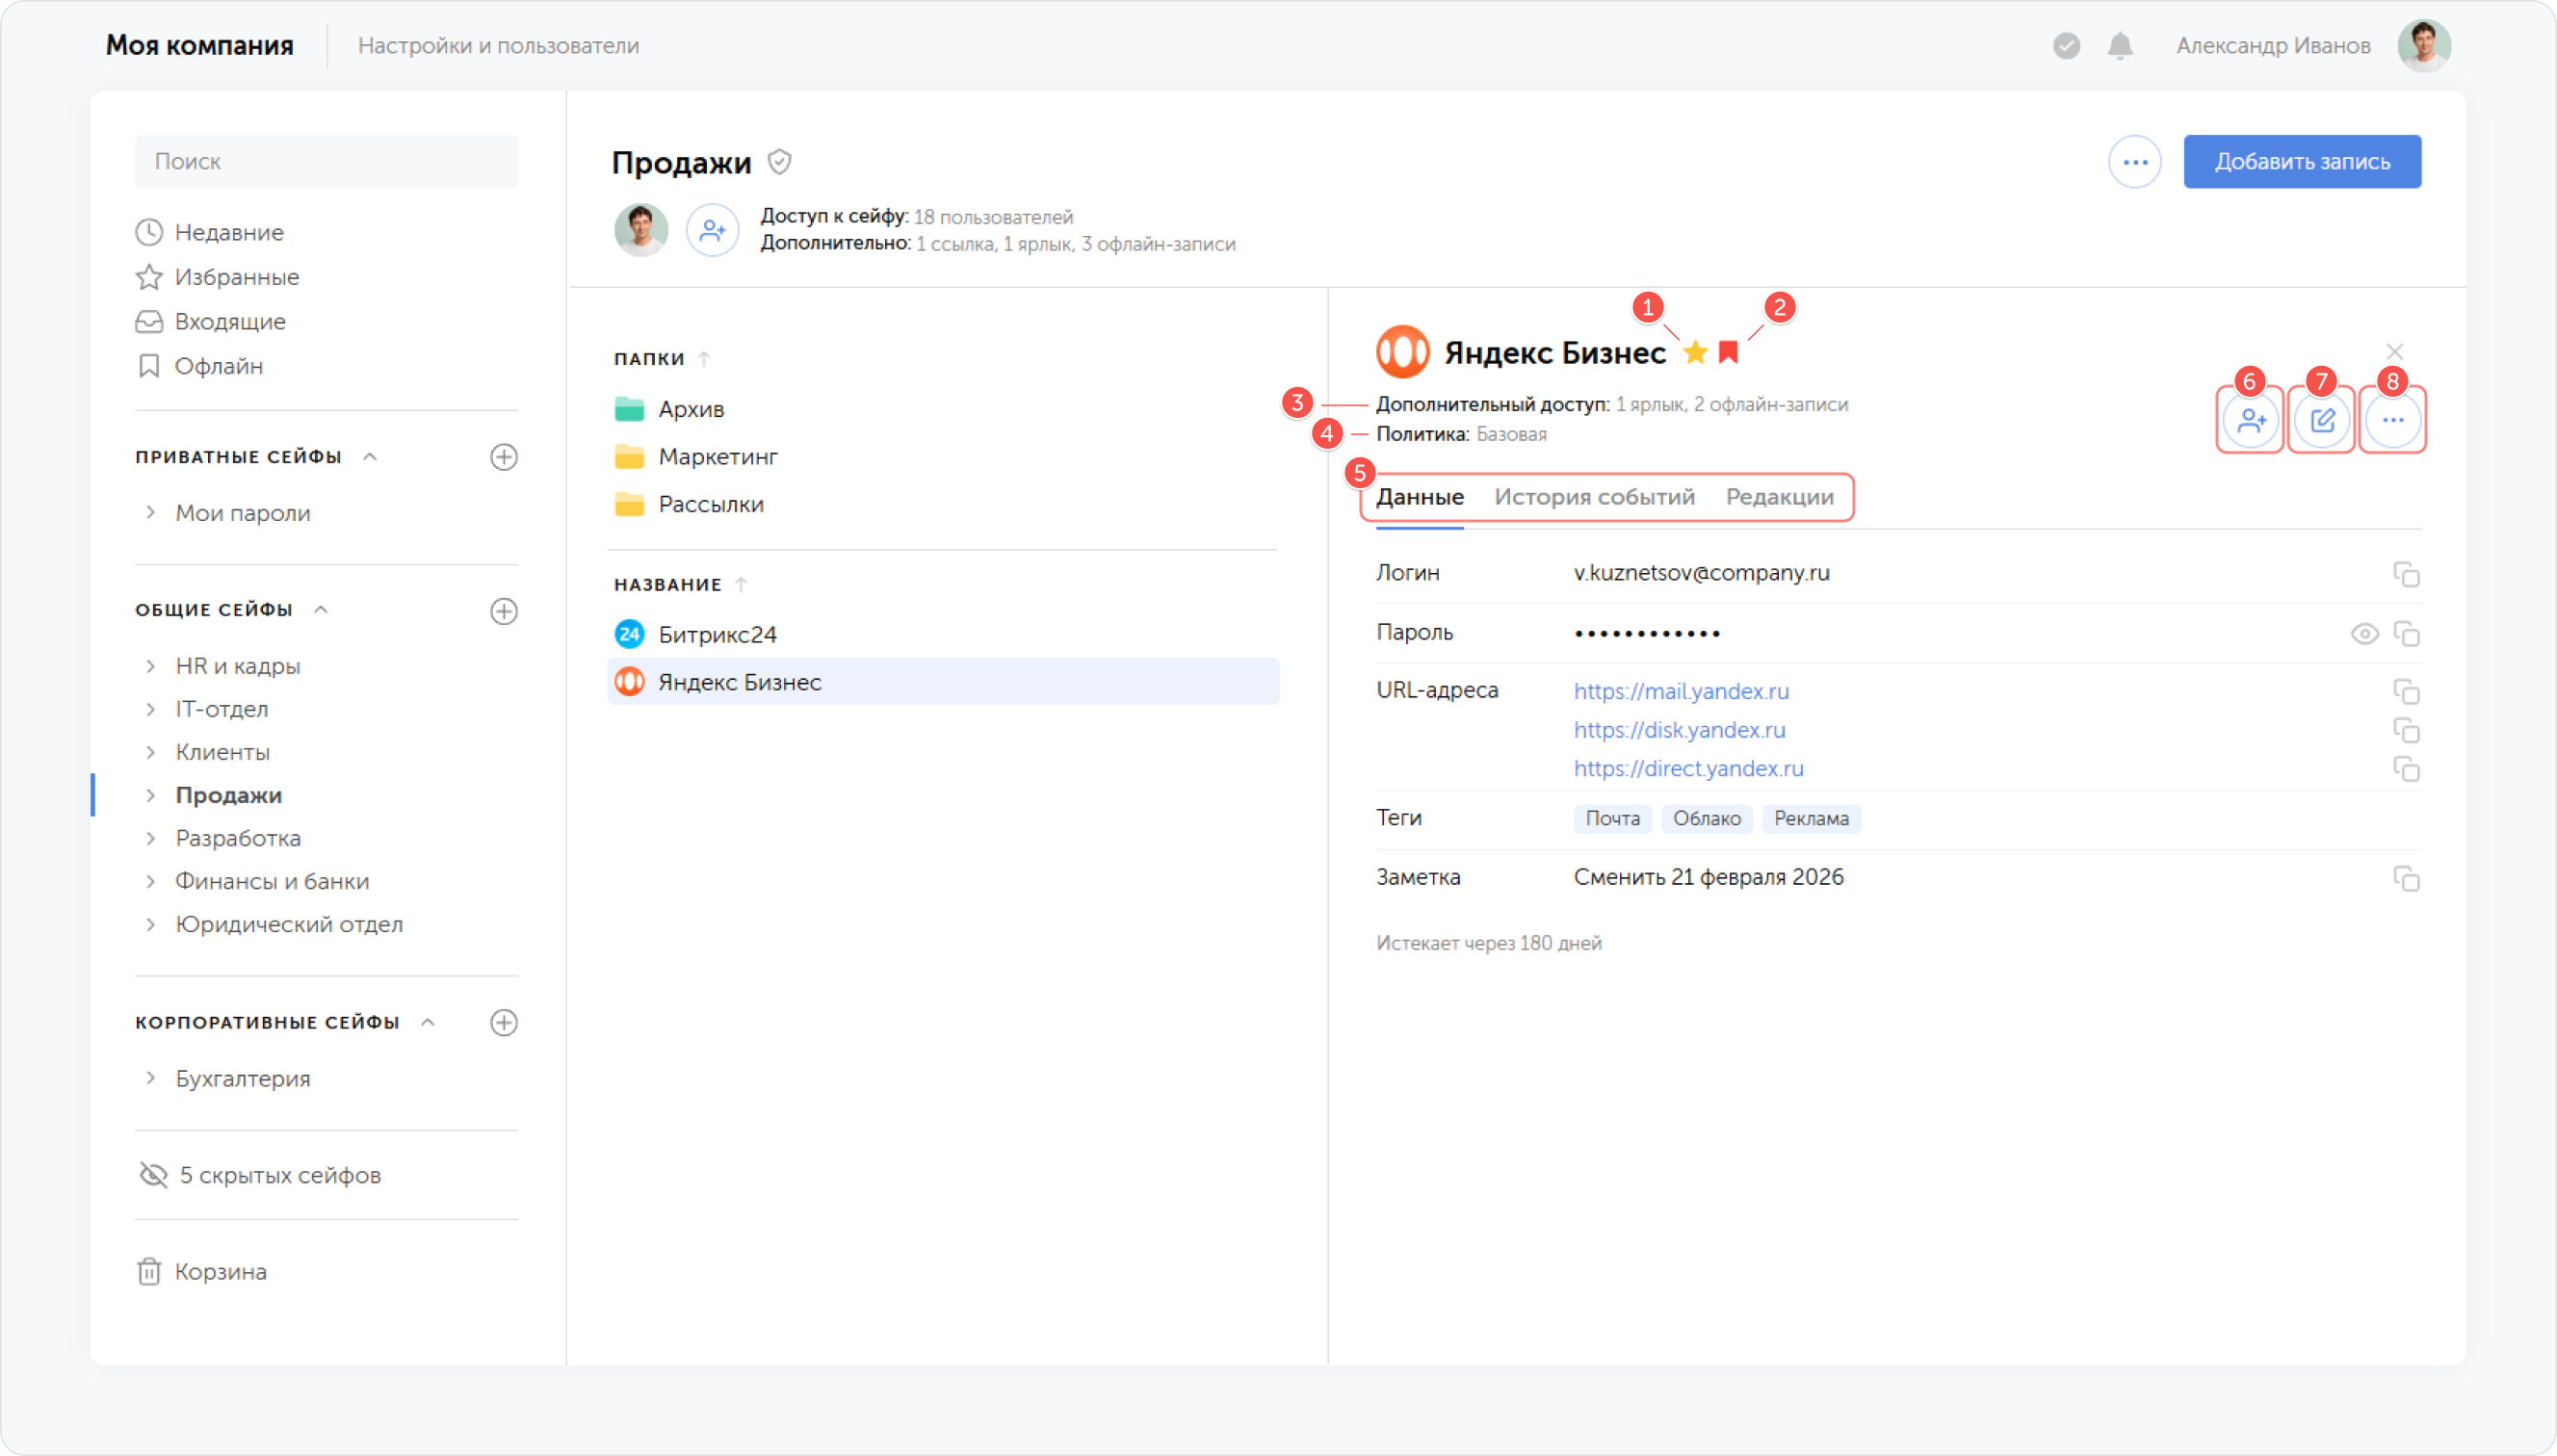Expand the Клиенты safe tree item
Viewport: 2557px width, 1456px height.
pyautogui.click(x=150, y=751)
